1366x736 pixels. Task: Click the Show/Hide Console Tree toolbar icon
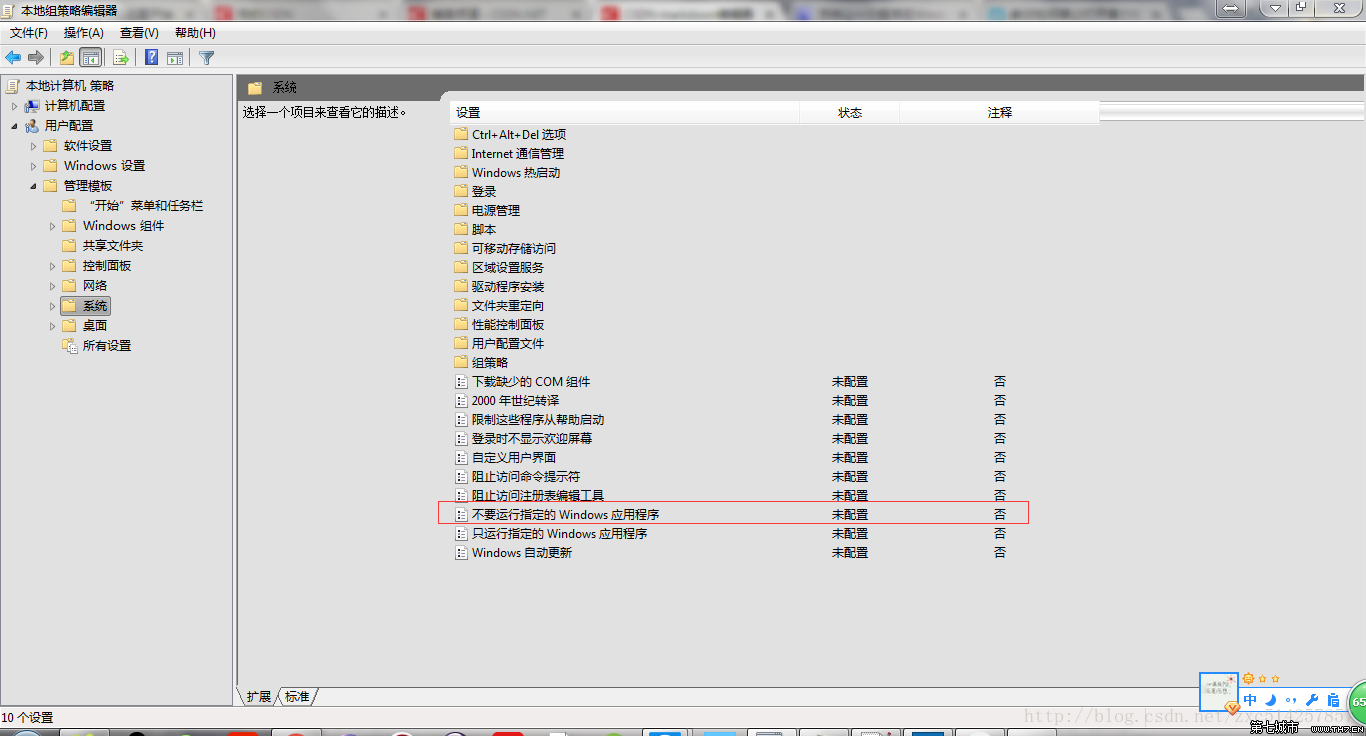[x=90, y=57]
